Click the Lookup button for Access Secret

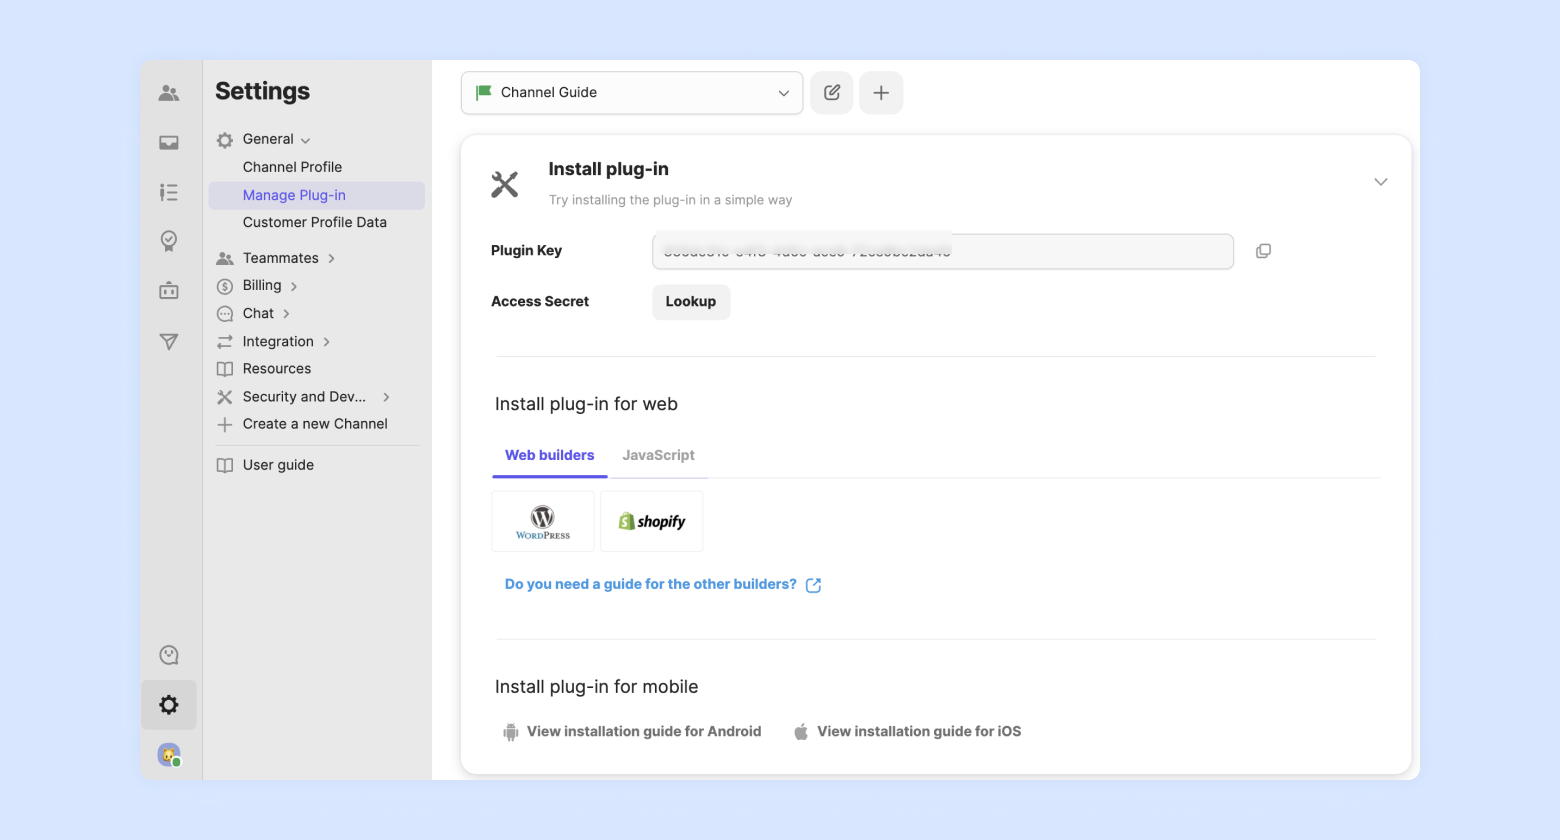click(691, 302)
